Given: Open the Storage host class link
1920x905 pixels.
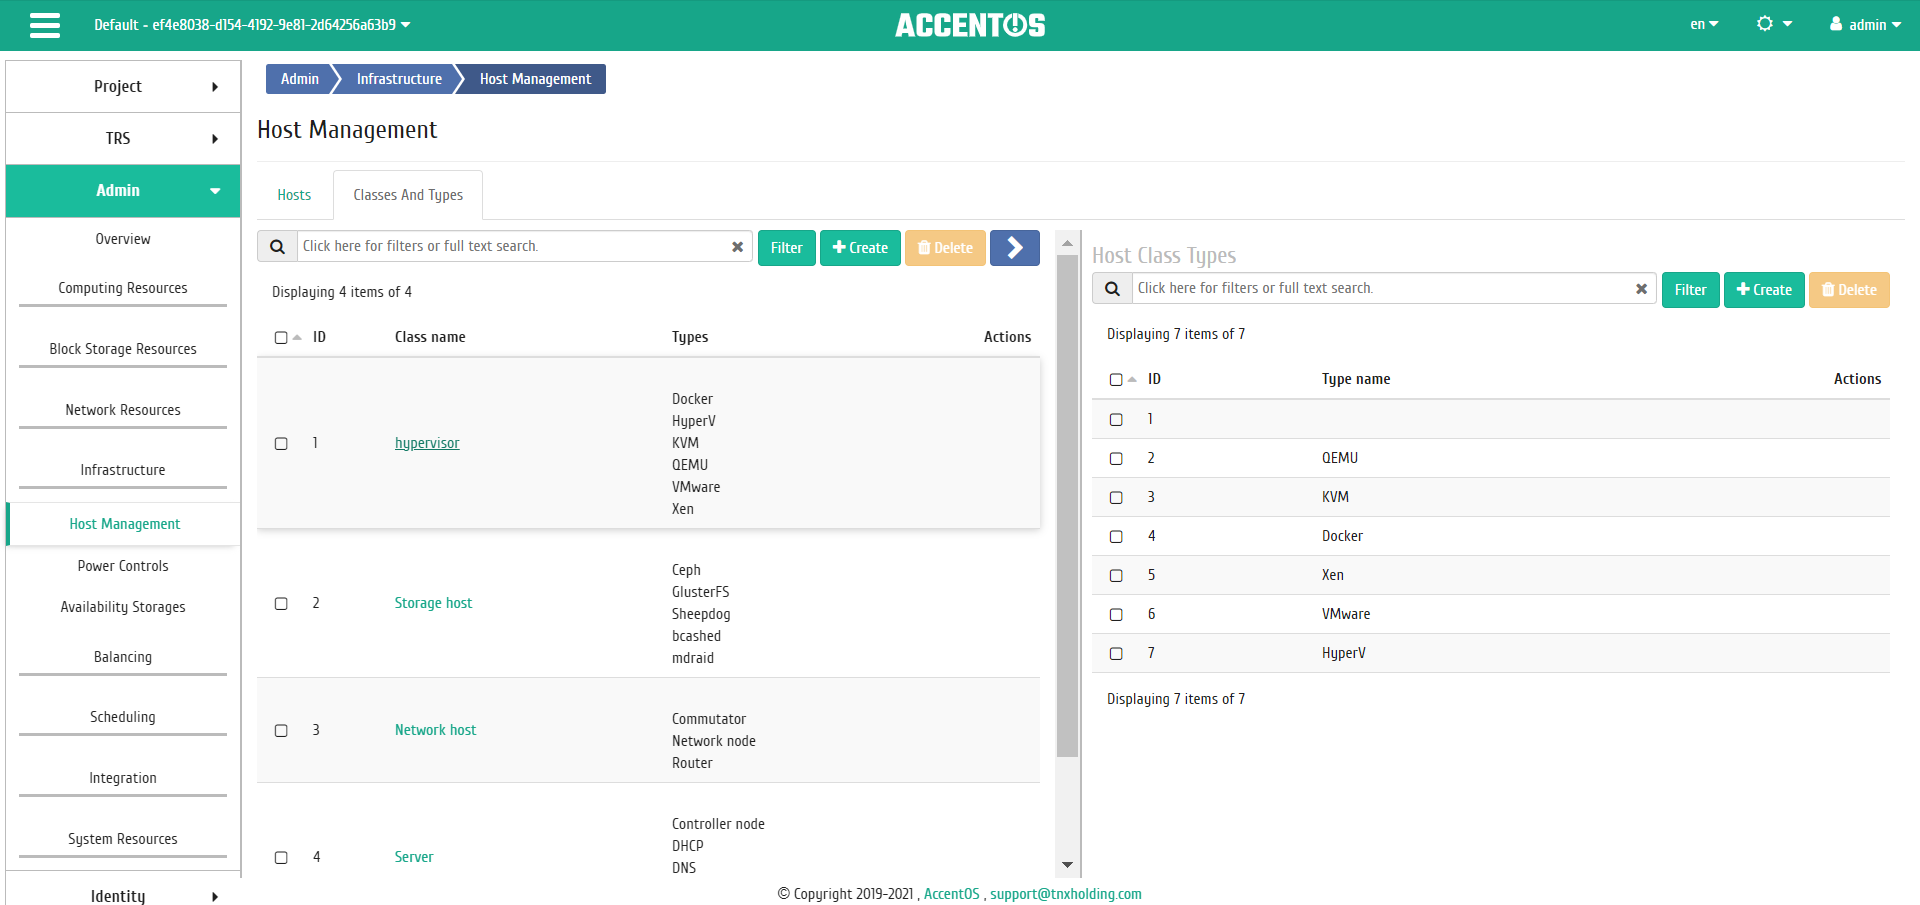Looking at the screenshot, I should 433,603.
